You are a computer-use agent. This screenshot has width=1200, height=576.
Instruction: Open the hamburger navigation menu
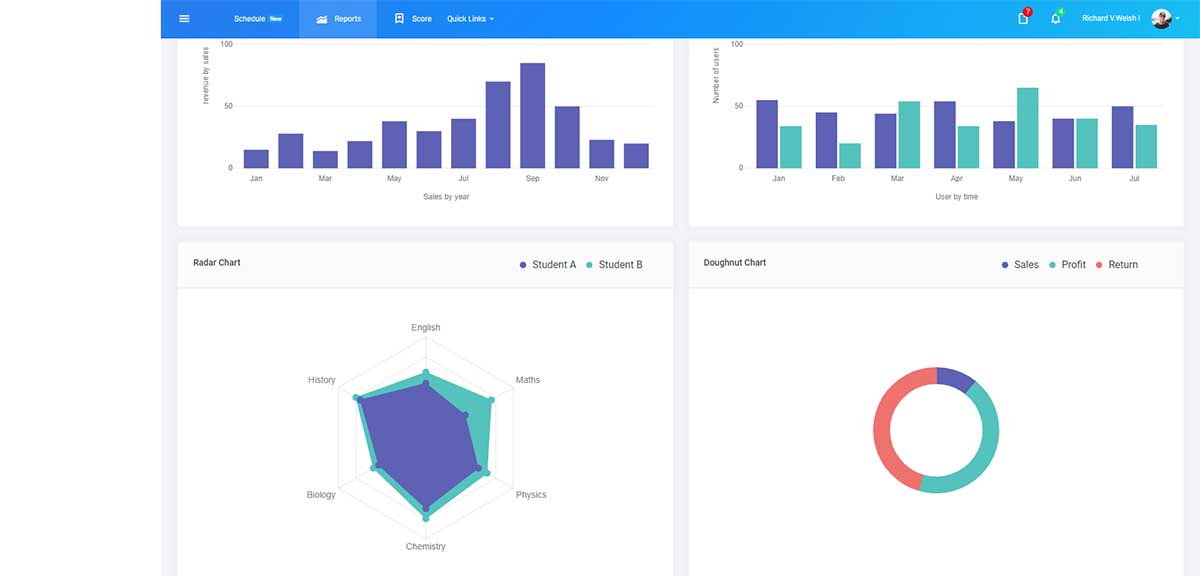pos(184,18)
